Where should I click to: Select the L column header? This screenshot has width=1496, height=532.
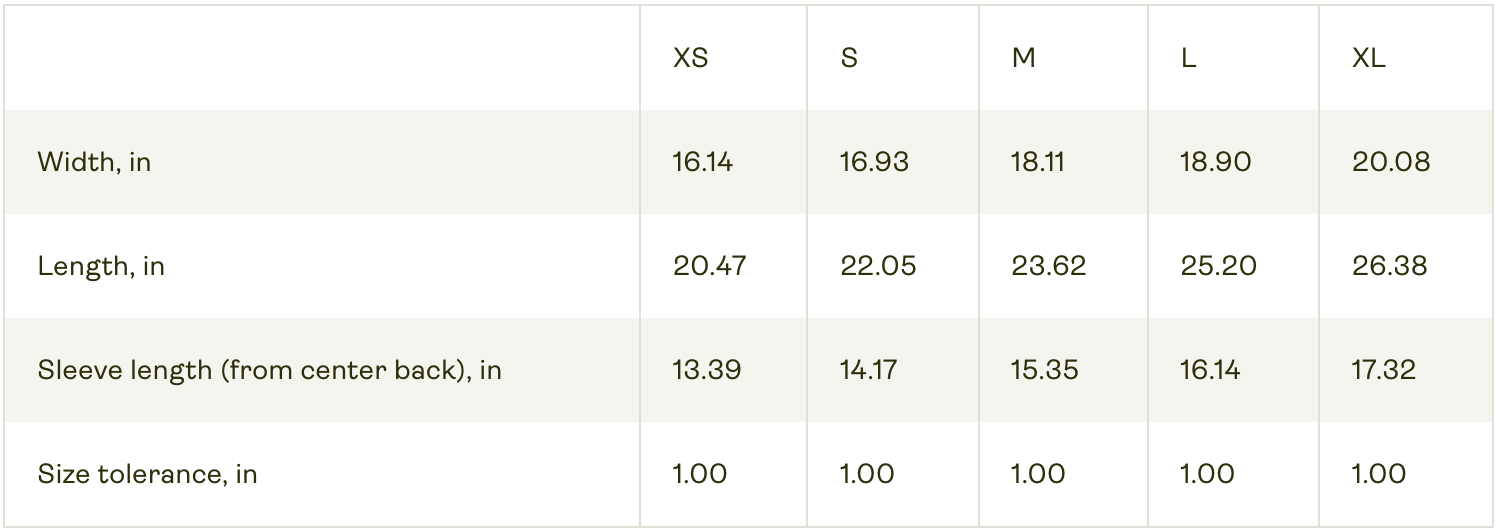pos(1188,58)
